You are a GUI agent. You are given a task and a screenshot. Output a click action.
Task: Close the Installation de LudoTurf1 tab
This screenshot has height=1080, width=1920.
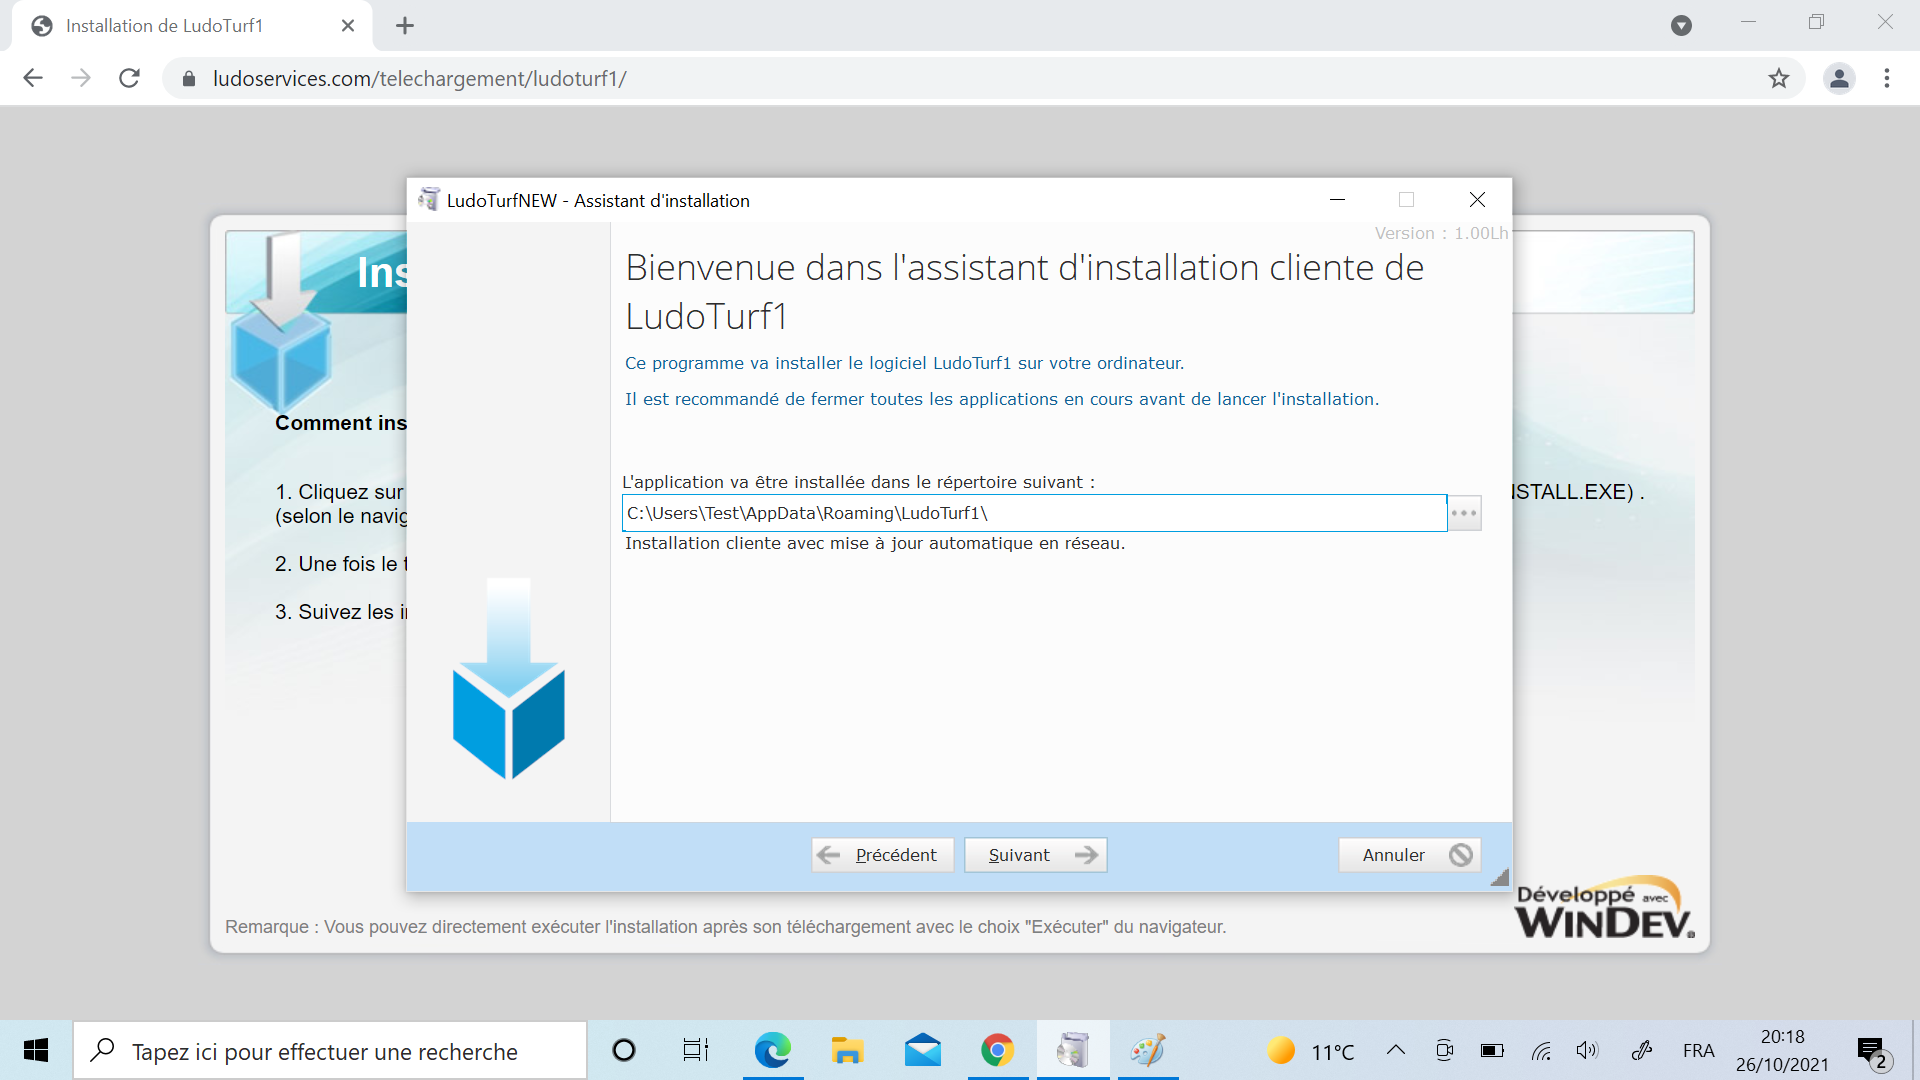348,26
